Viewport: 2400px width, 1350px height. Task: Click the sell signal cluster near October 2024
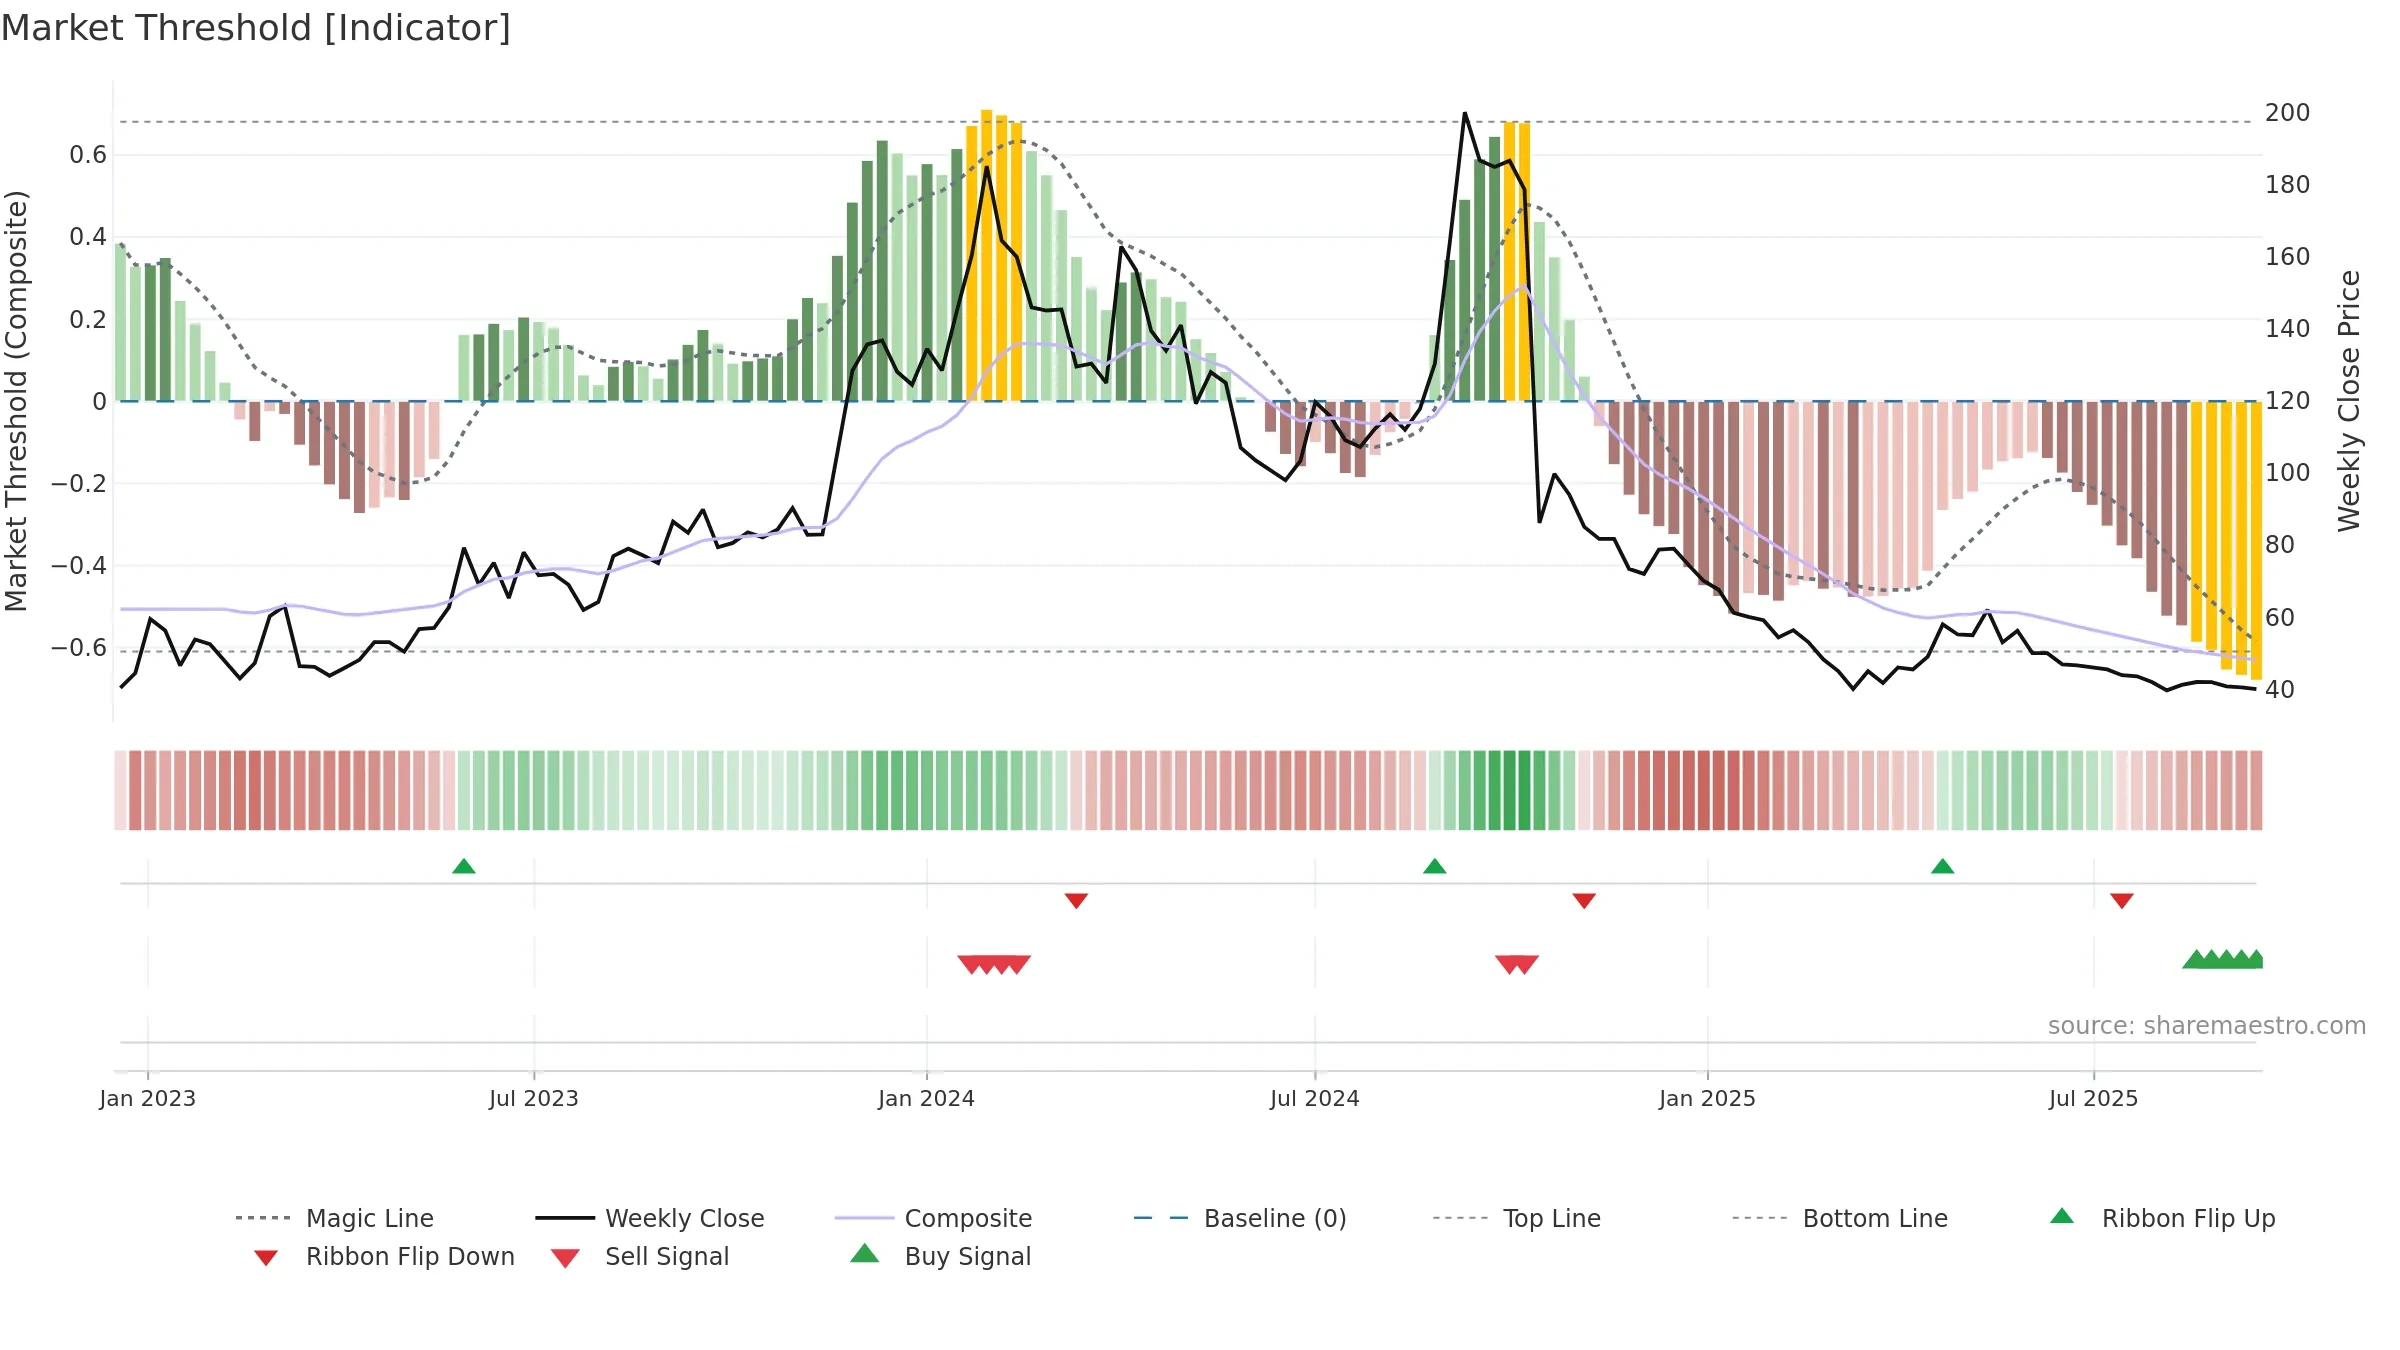1517,964
